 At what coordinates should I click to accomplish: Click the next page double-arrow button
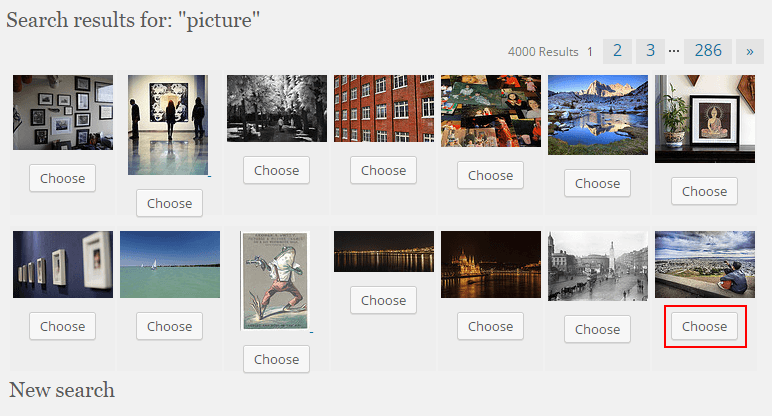click(749, 51)
